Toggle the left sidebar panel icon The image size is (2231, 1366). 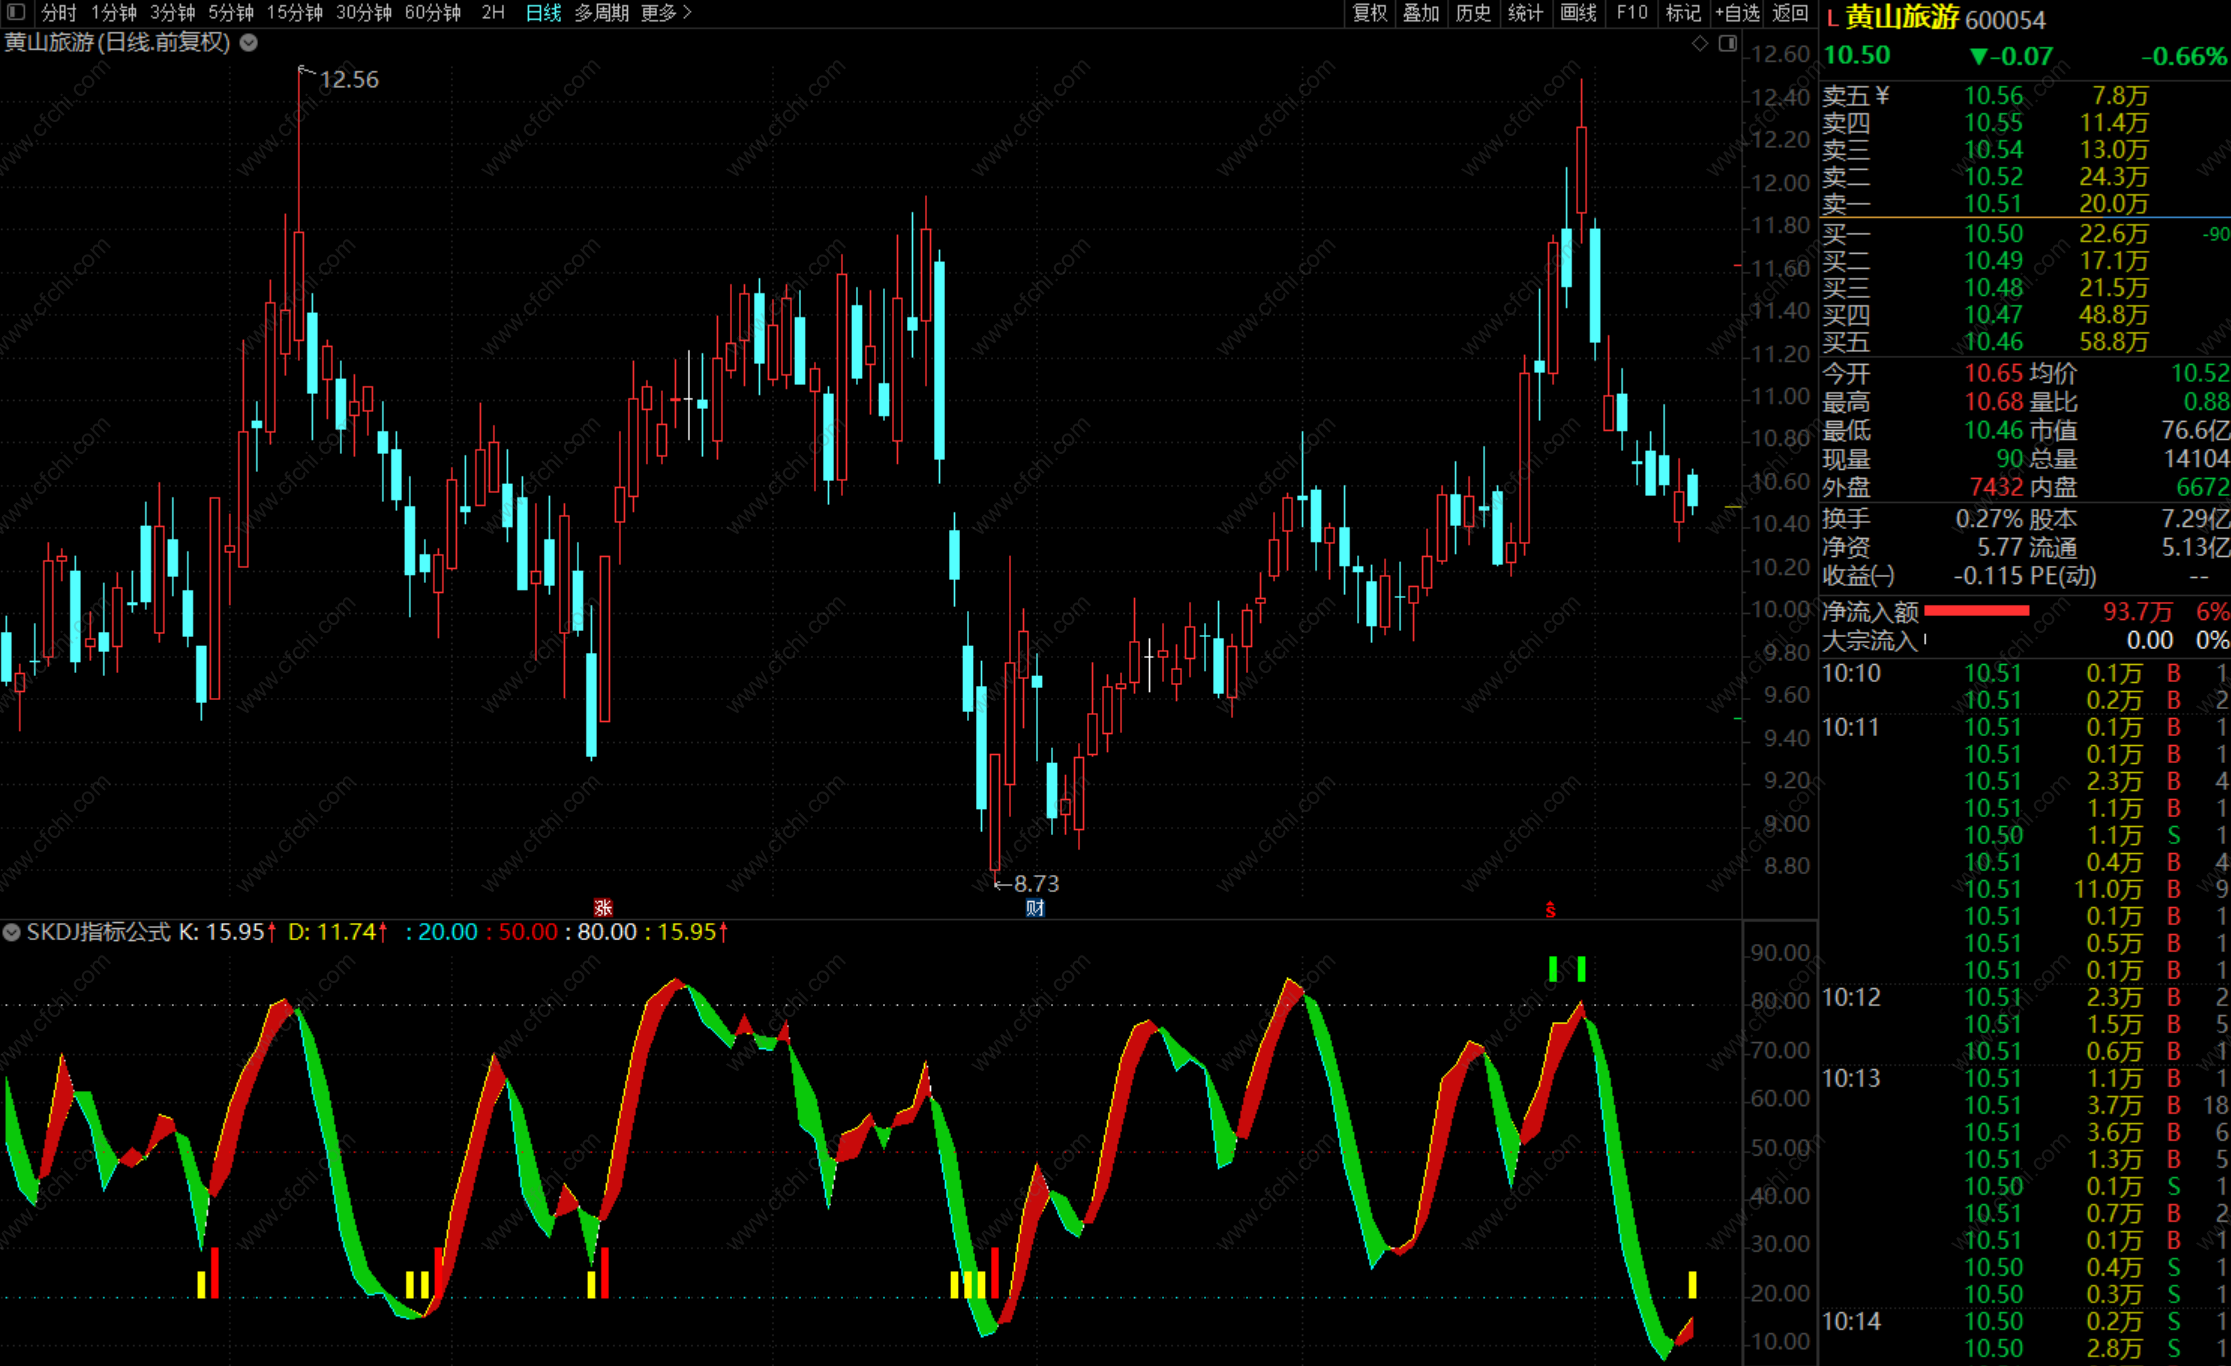click(16, 12)
